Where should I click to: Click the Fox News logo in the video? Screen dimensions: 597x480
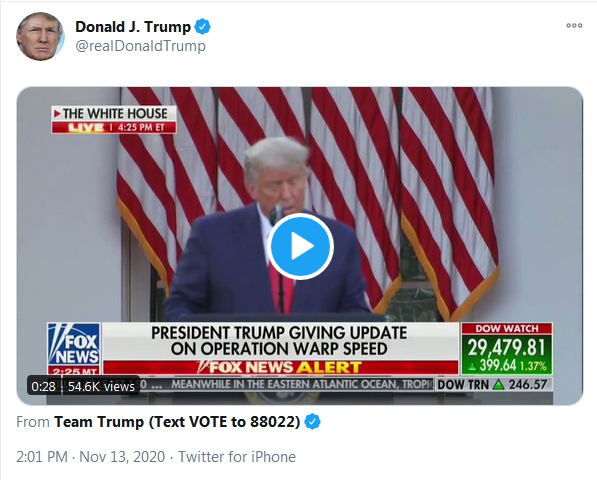click(x=74, y=344)
